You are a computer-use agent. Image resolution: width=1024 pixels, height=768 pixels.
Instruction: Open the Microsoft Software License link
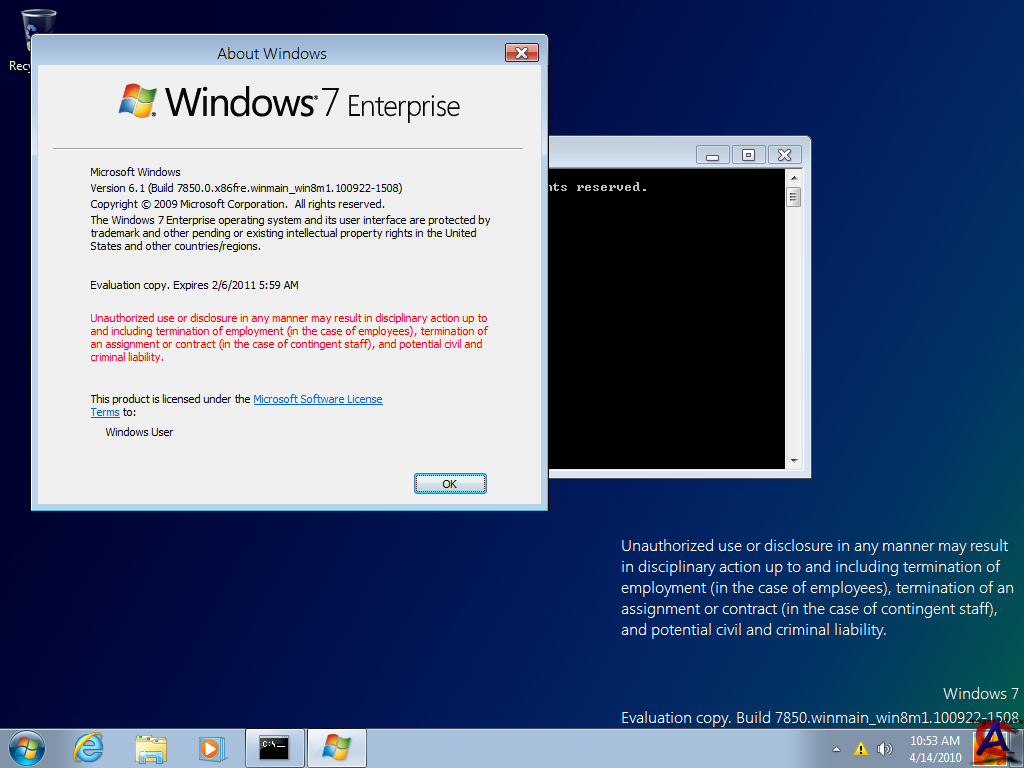(x=317, y=399)
